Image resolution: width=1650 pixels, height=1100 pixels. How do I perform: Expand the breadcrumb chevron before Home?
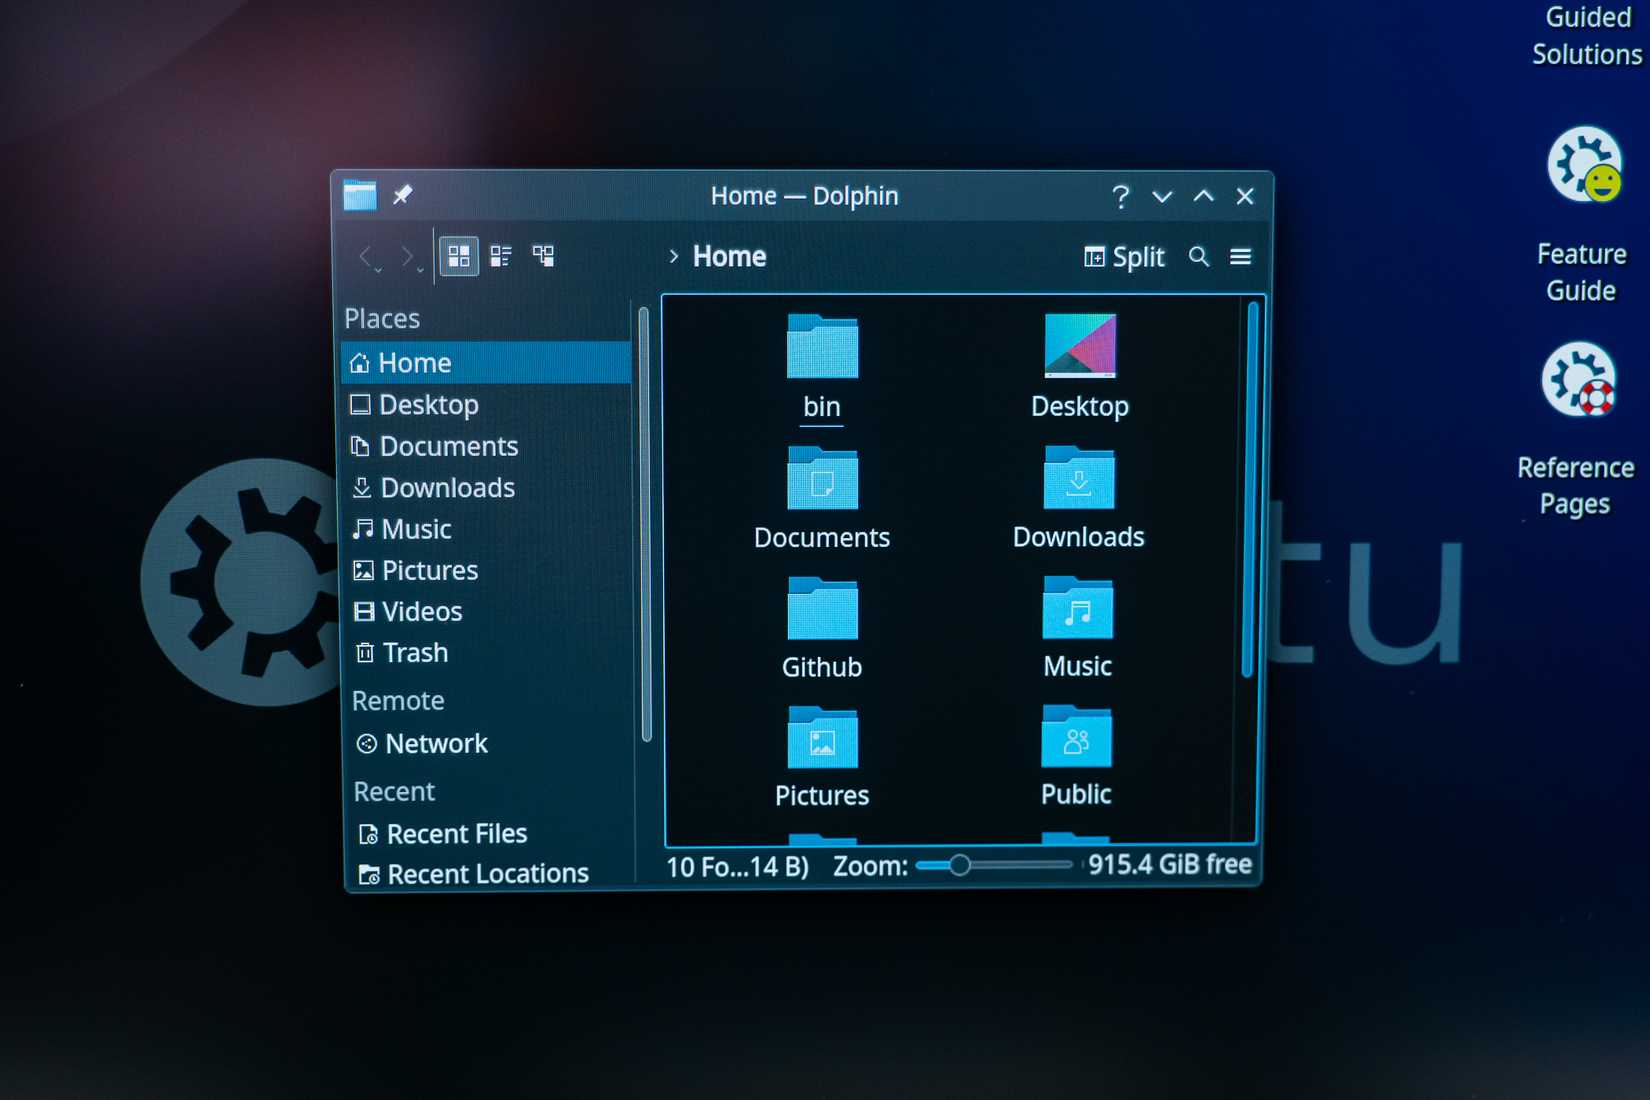coord(672,257)
